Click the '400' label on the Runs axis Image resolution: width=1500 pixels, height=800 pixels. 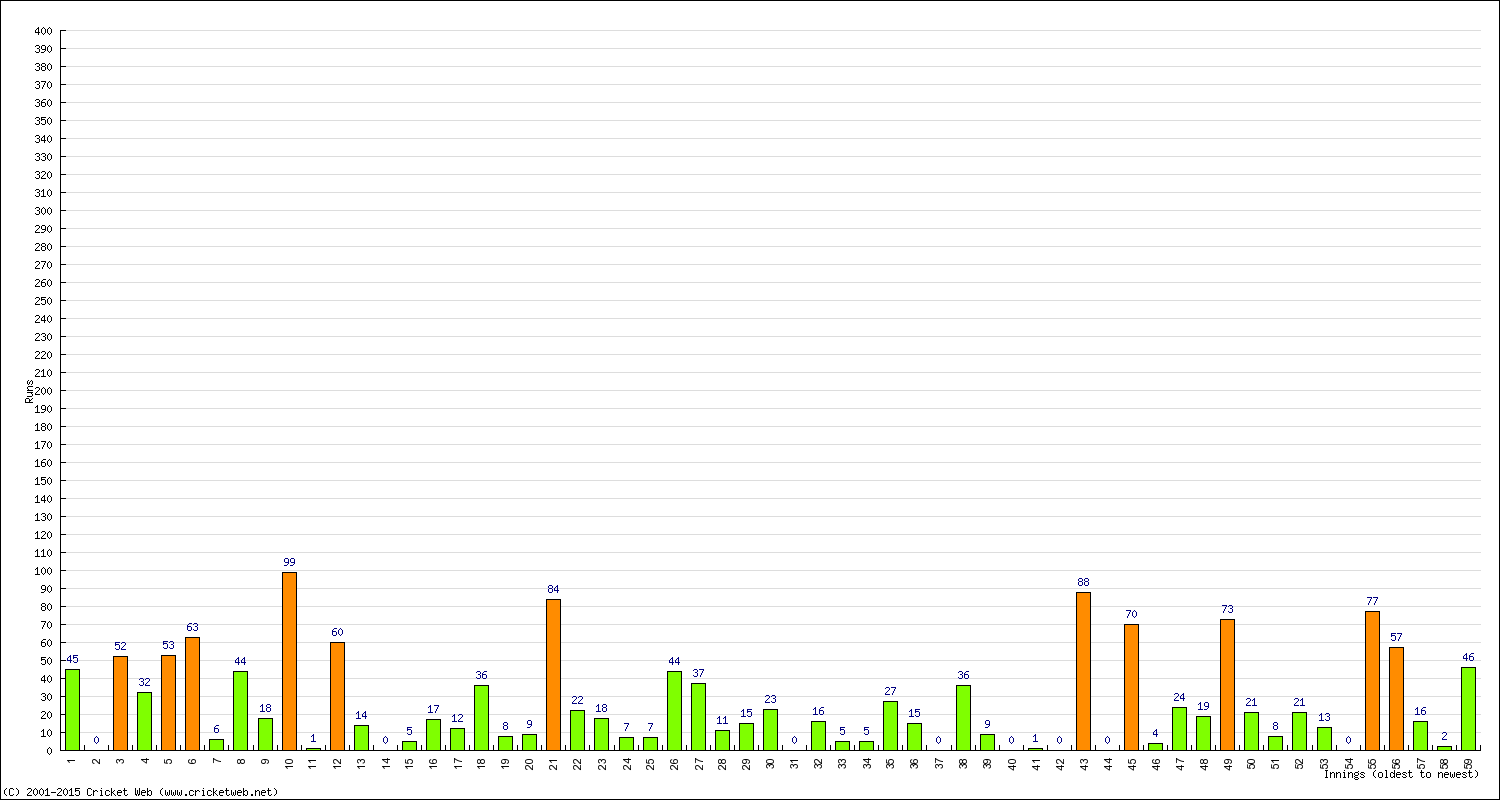click(x=43, y=31)
